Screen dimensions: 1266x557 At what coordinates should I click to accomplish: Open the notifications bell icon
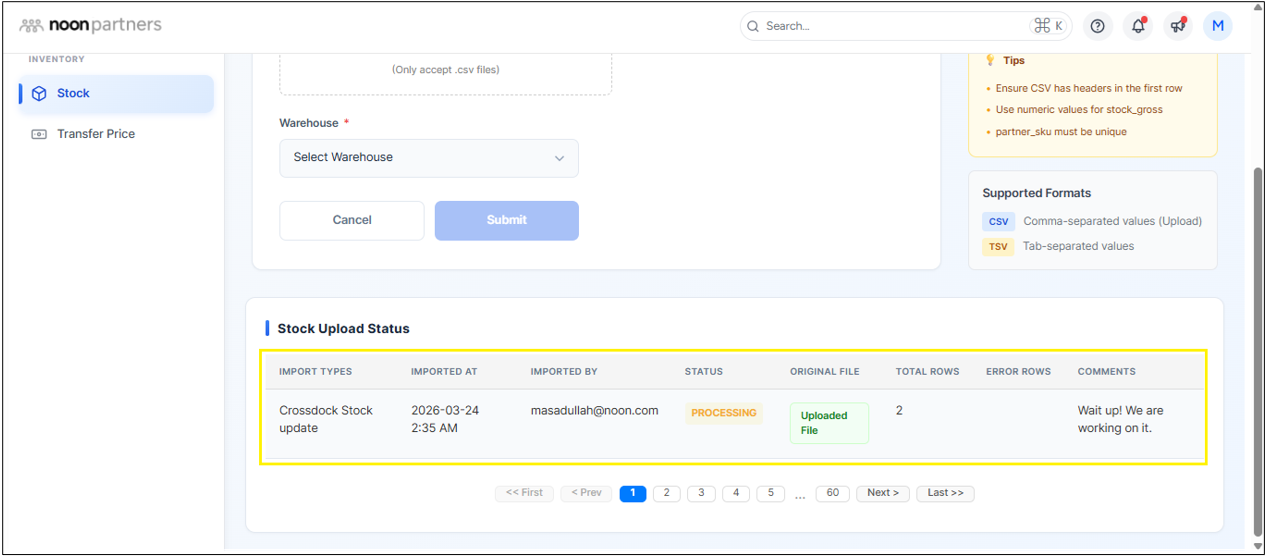click(1138, 26)
